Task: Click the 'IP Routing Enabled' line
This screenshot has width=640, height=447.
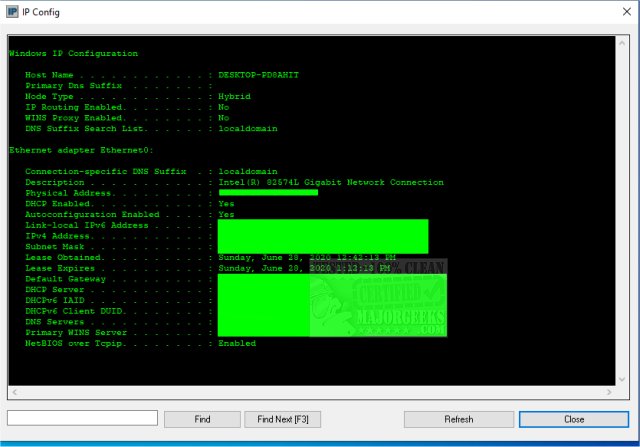Action: point(127,107)
